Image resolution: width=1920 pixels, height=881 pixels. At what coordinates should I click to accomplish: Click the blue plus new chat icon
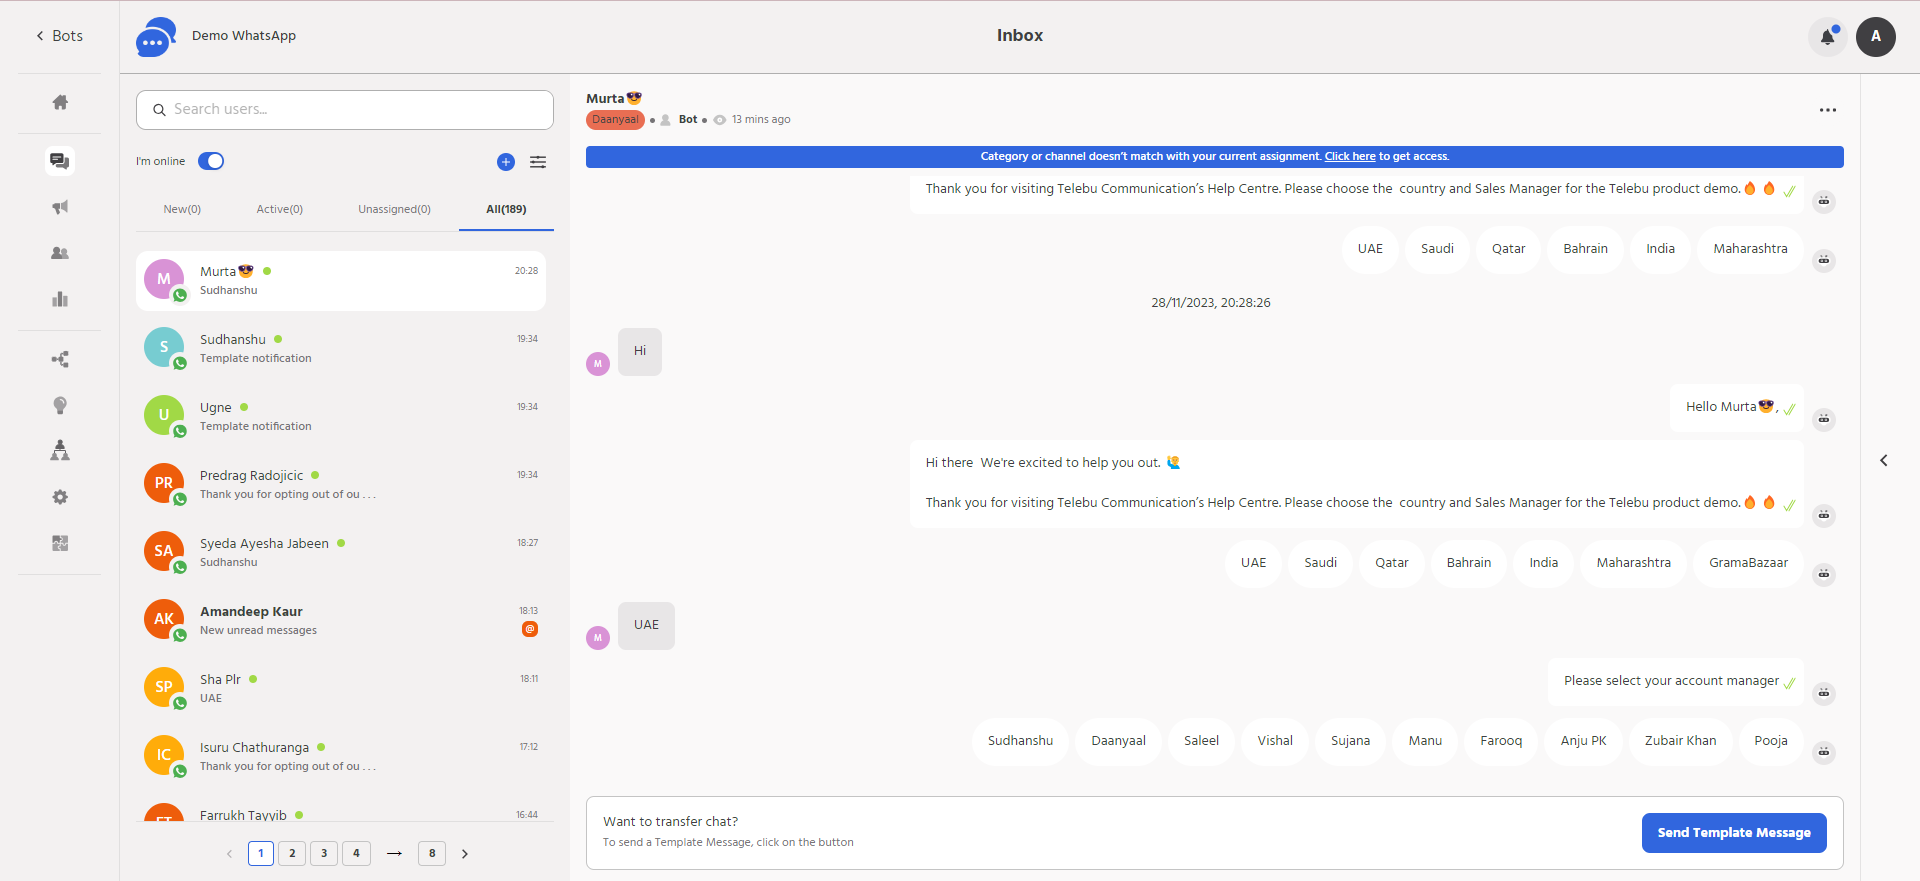[506, 162]
